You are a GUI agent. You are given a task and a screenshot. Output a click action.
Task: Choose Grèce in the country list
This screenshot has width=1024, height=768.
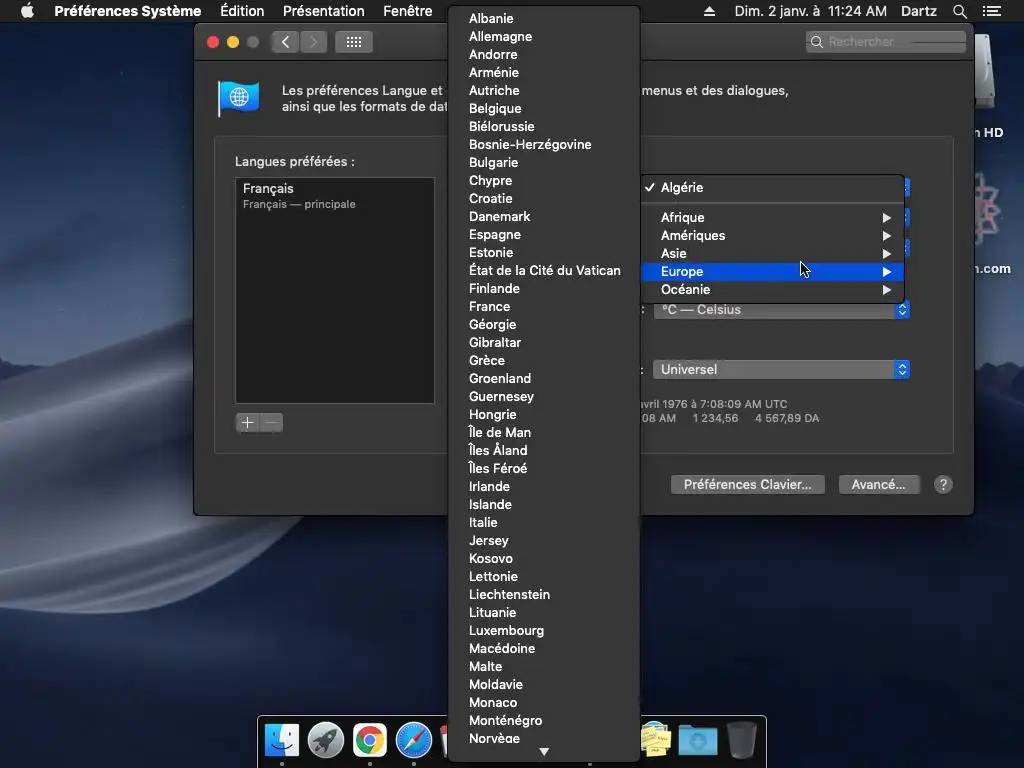543,361
